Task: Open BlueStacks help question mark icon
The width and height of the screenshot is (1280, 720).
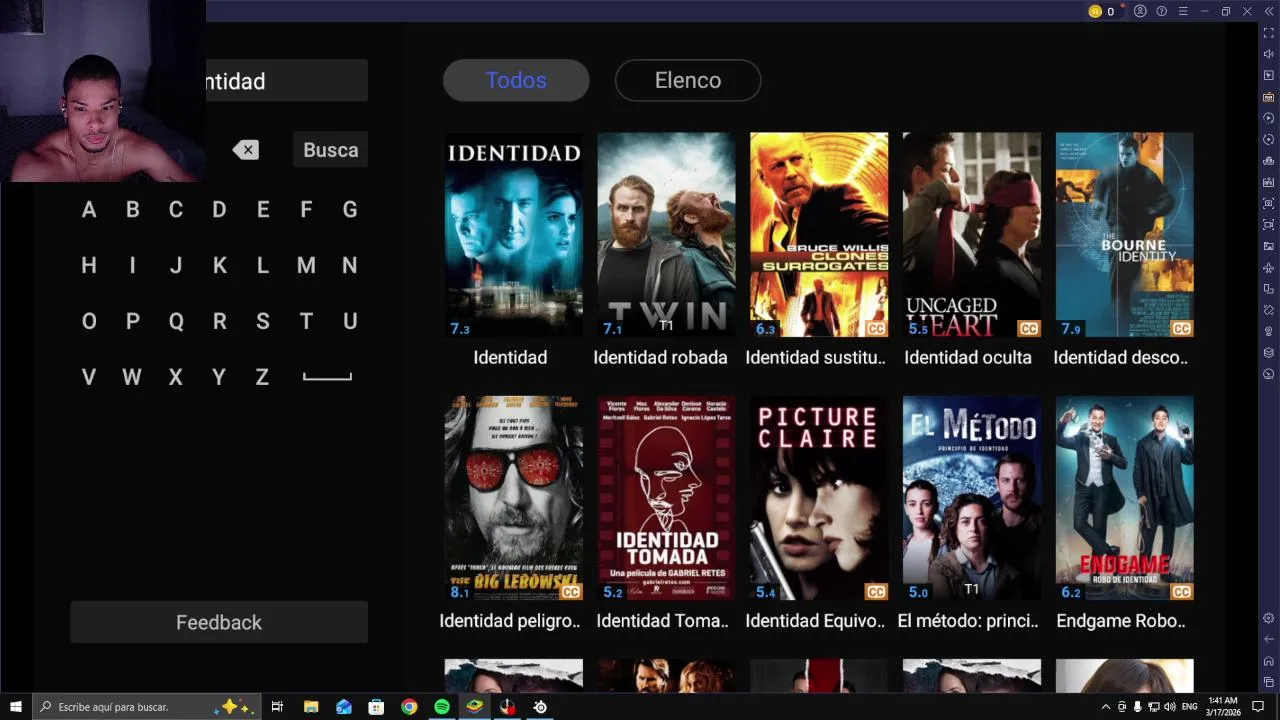Action: coord(1161,11)
